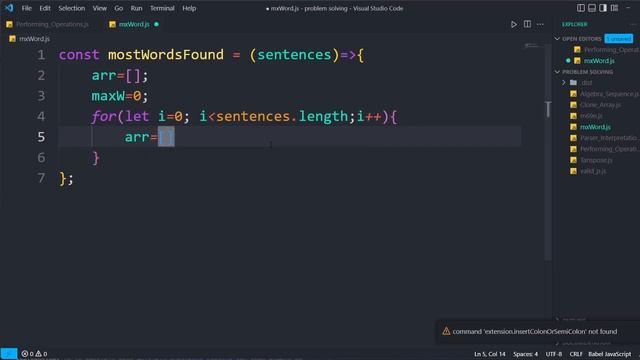Collapse the Problem Solving folder section

click(557, 72)
